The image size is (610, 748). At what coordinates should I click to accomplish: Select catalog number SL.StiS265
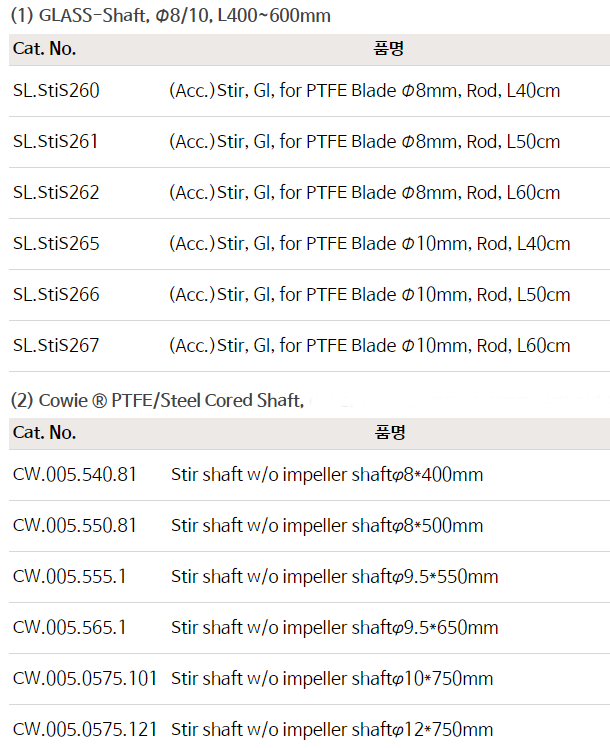point(56,244)
